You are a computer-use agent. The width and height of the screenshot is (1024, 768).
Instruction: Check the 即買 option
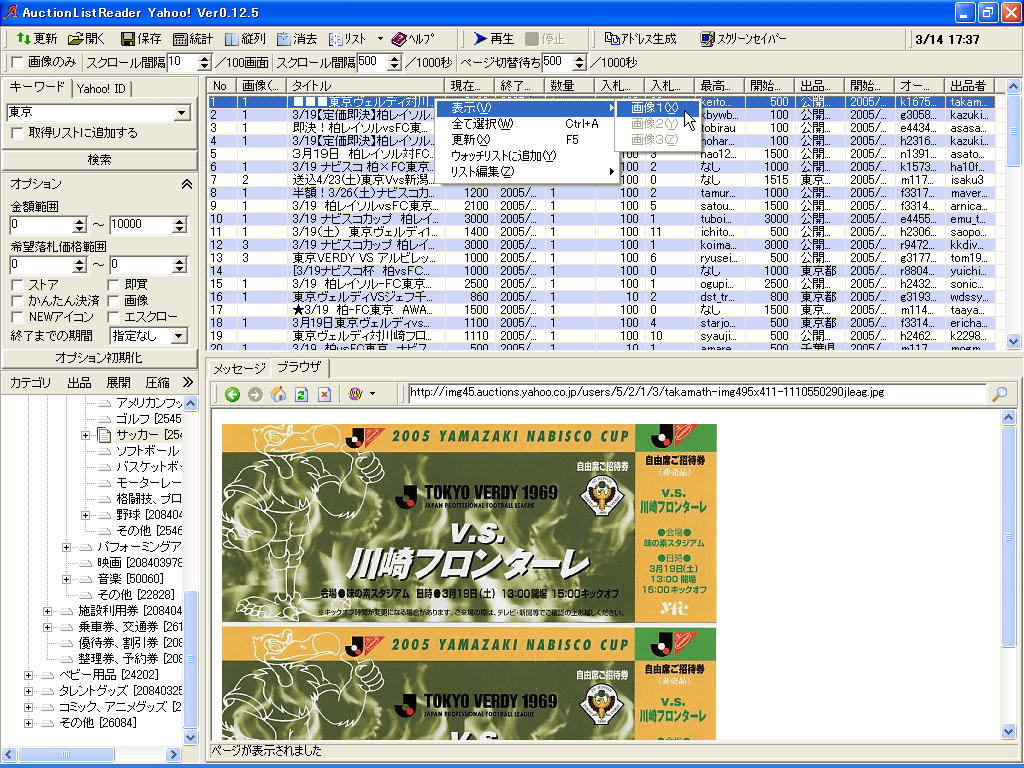point(113,285)
